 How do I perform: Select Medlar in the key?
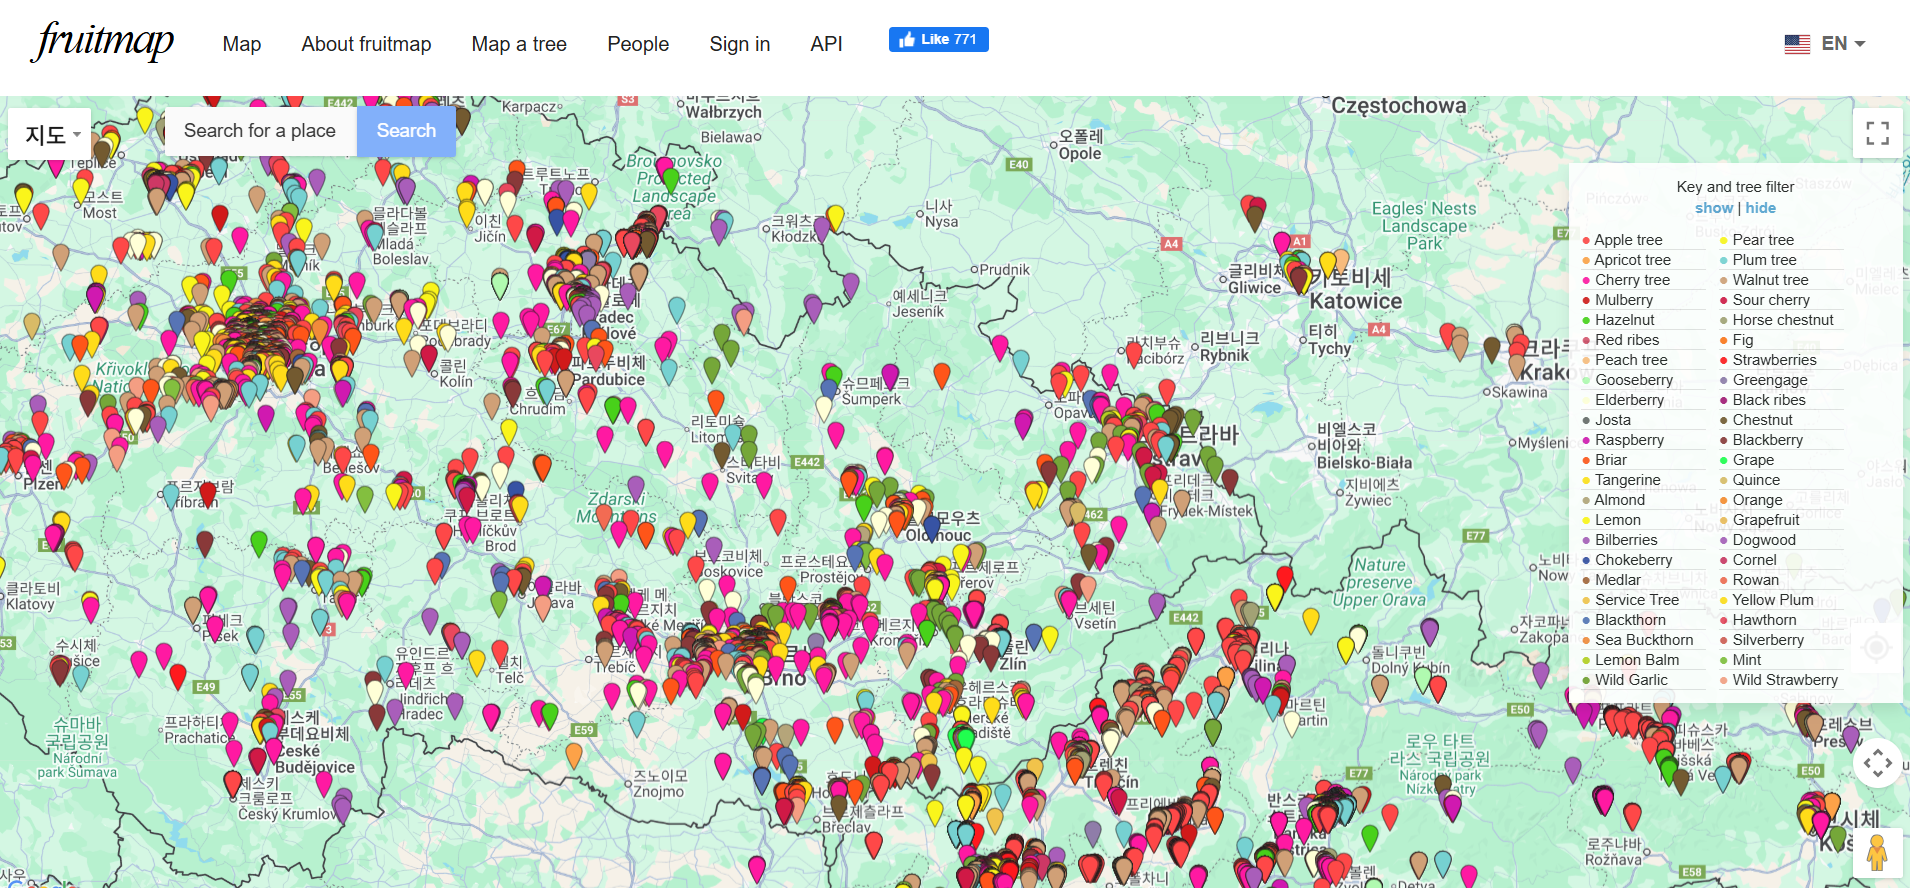1618,580
